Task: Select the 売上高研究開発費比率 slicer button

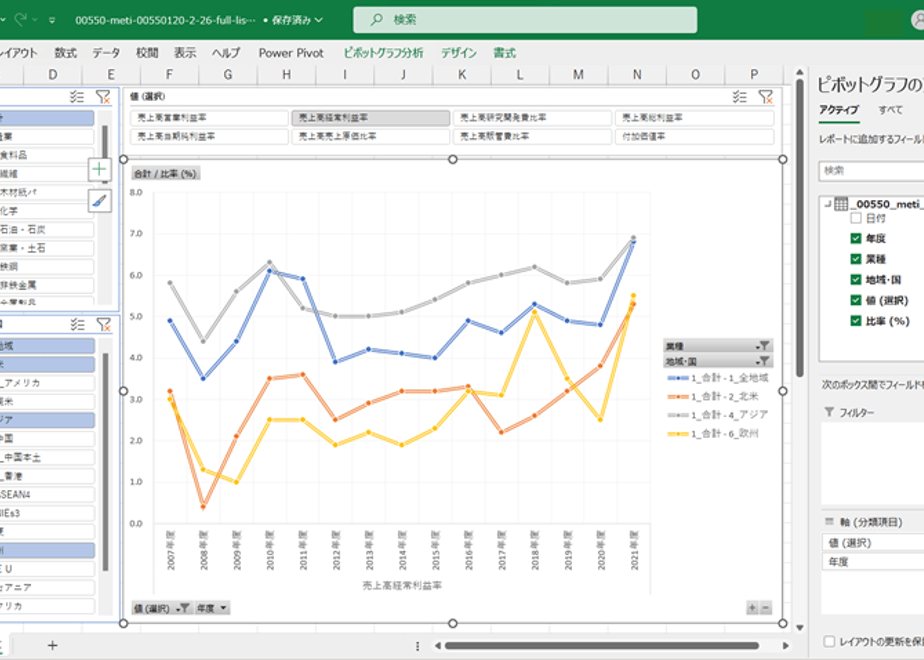Action: click(532, 118)
